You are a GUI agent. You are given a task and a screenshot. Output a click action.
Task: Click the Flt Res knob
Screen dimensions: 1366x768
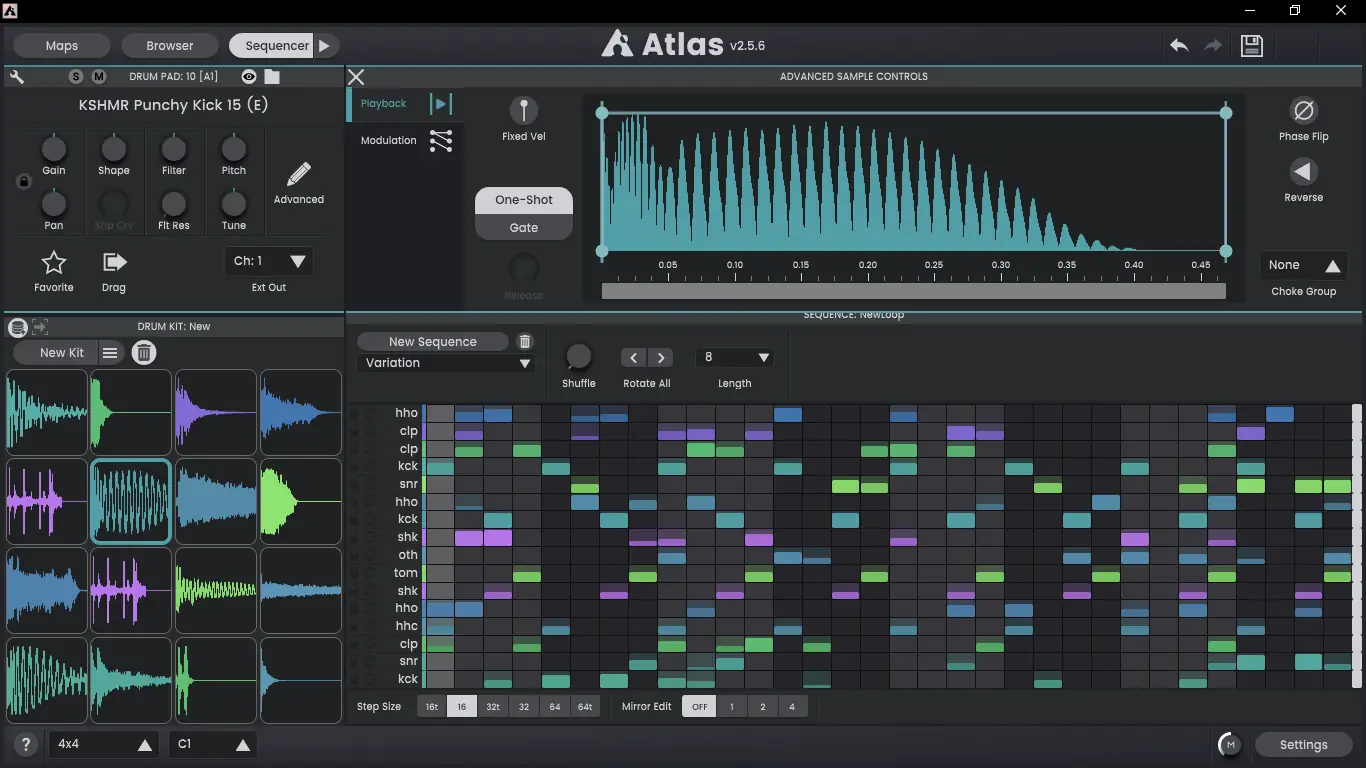174,204
